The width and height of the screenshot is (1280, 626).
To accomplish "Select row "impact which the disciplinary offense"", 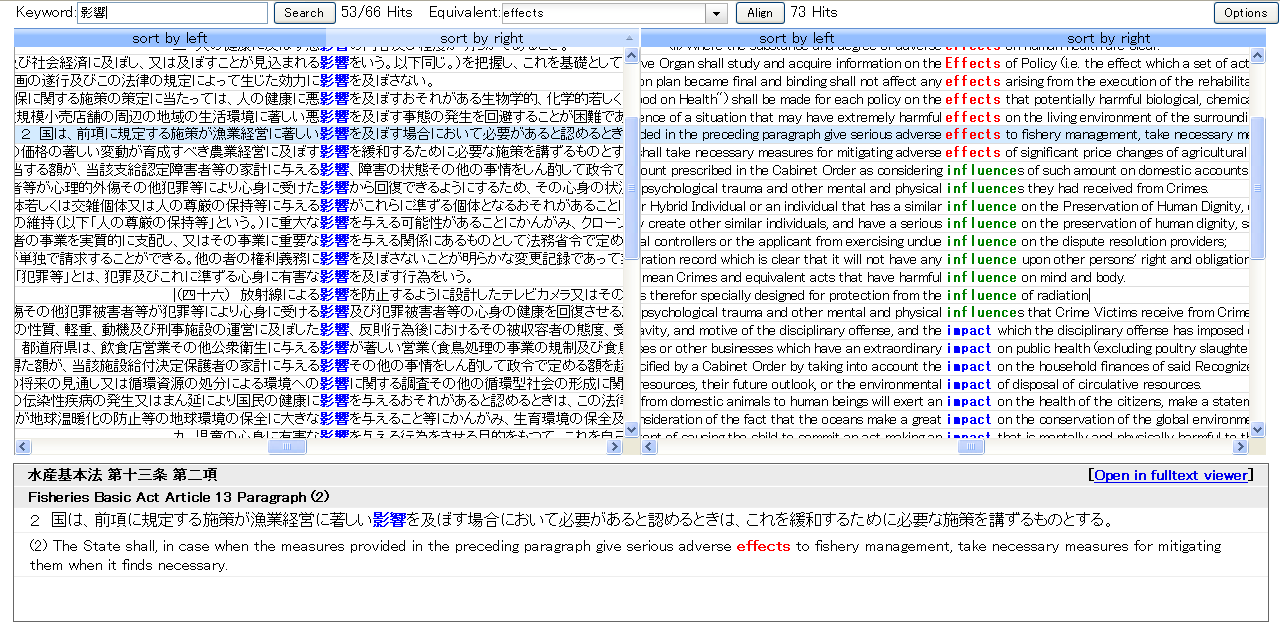I will [x=945, y=330].
